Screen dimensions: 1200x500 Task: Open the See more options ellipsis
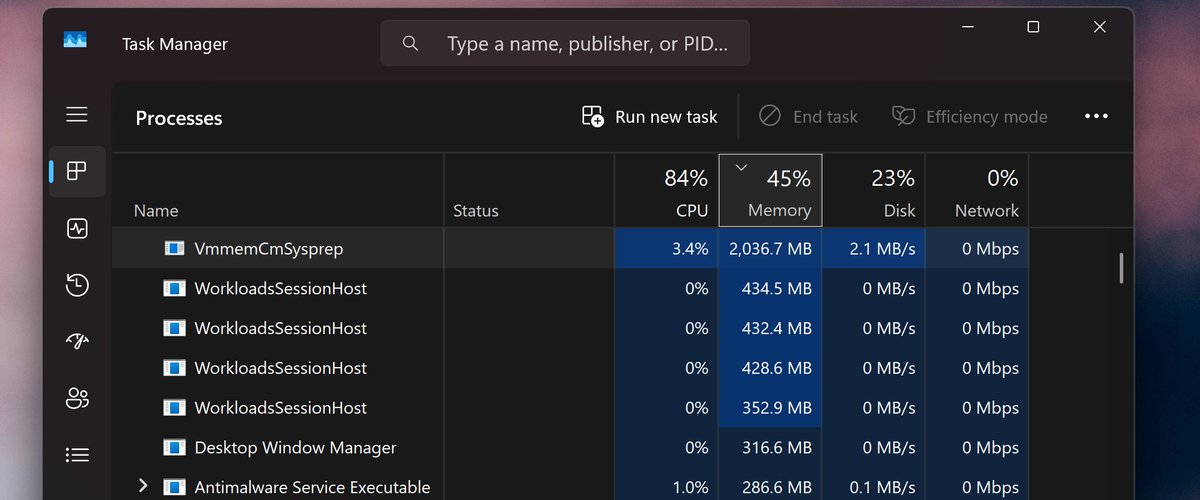(1096, 117)
